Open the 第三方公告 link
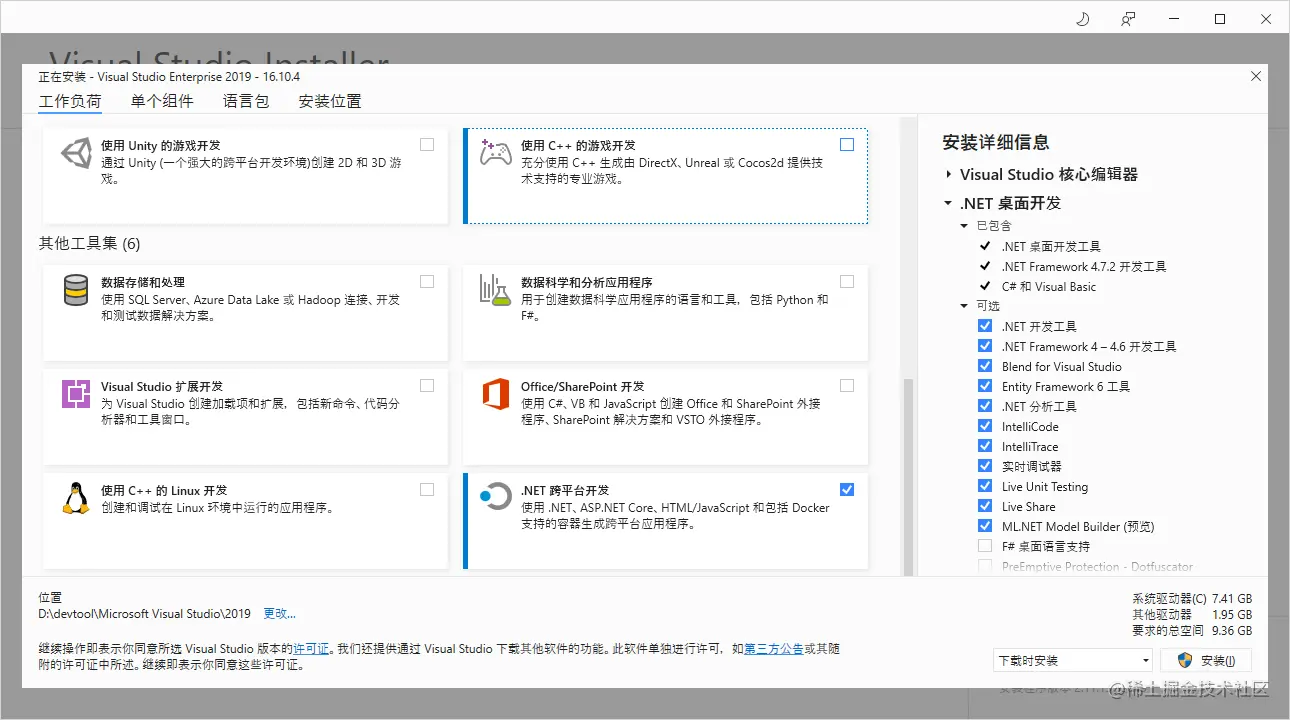The image size is (1290, 720). pyautogui.click(x=774, y=648)
